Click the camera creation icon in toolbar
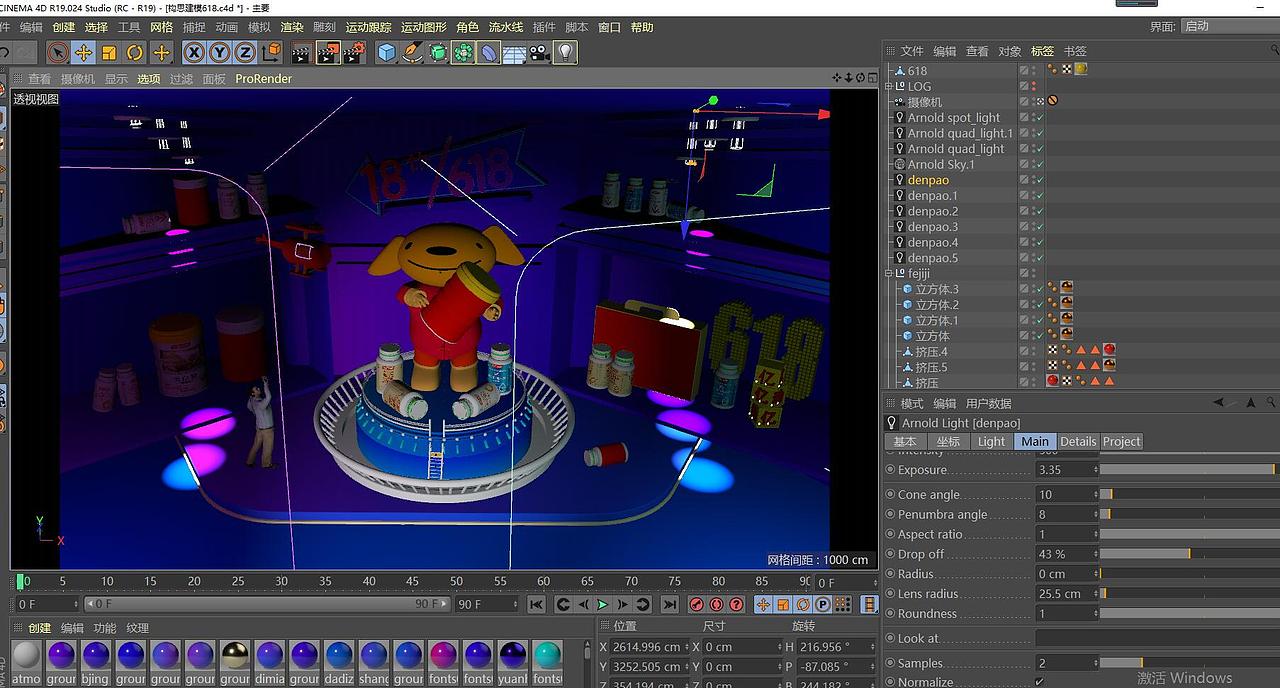Image resolution: width=1280 pixels, height=688 pixels. point(537,53)
